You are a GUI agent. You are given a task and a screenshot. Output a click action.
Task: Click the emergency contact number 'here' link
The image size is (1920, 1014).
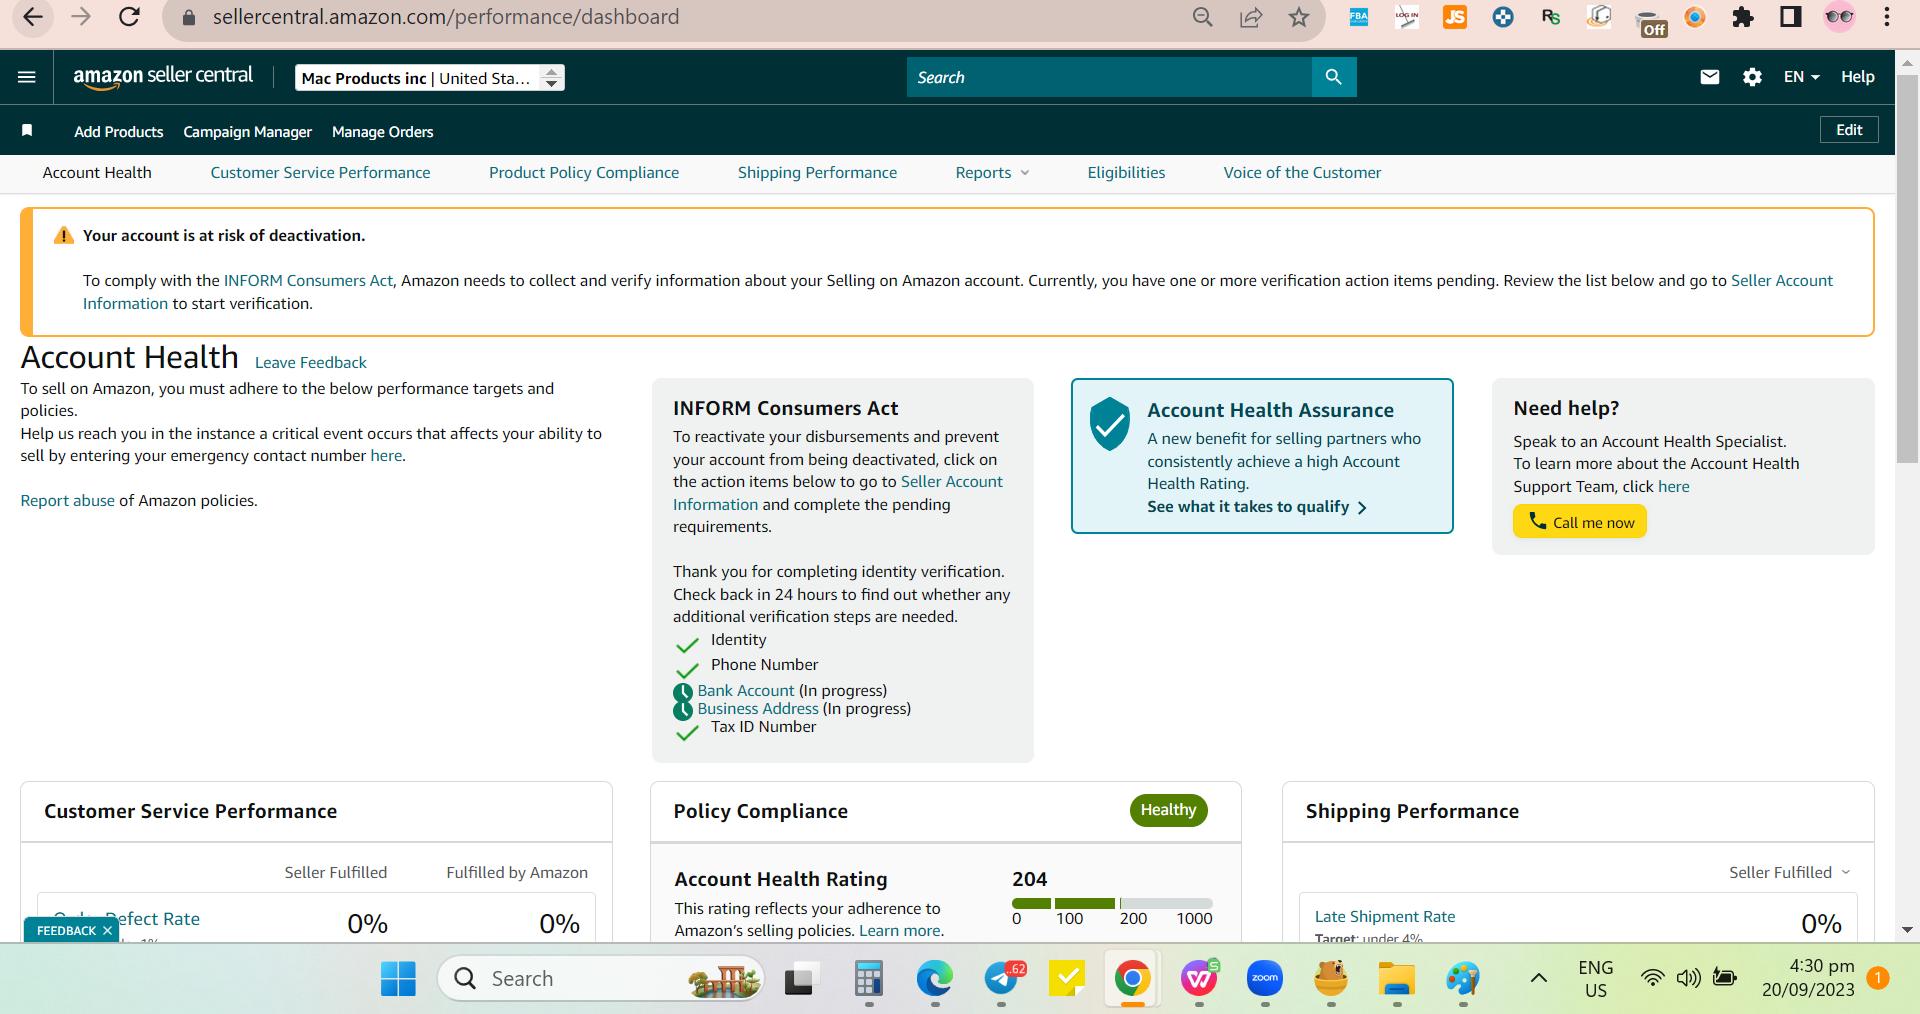[386, 456]
